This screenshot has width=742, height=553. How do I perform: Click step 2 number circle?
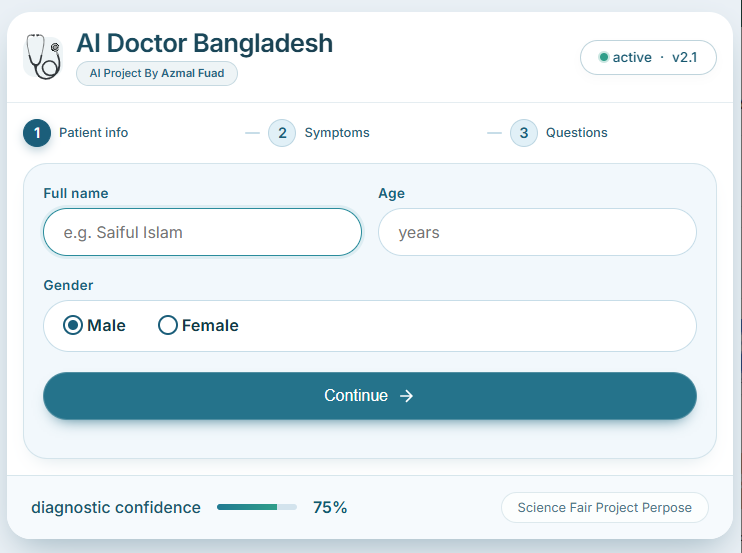click(x=282, y=133)
